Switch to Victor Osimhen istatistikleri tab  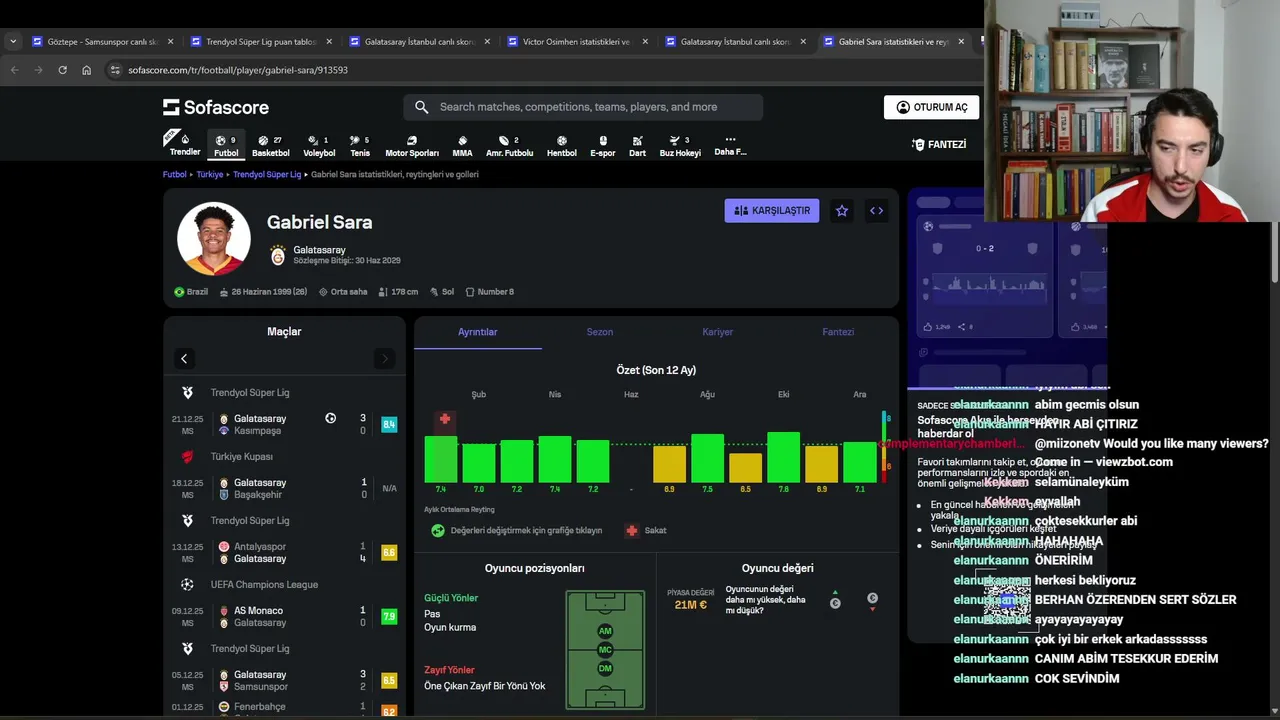(576, 42)
